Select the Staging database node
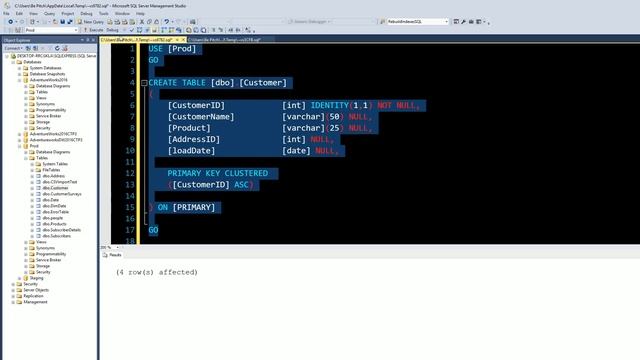The image size is (640, 360). (x=36, y=278)
